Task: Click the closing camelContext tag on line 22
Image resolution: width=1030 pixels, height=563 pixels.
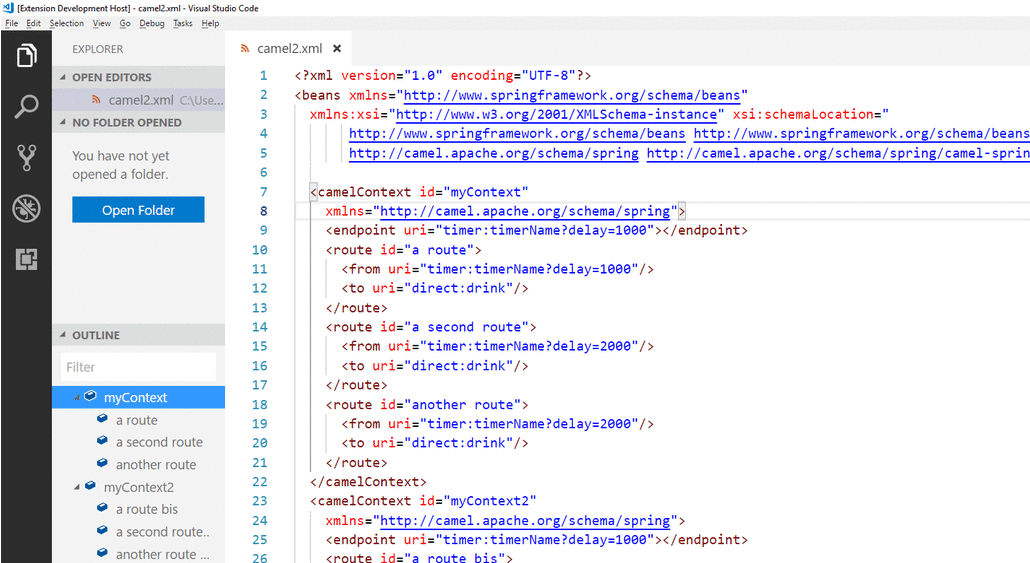Action: (x=369, y=482)
